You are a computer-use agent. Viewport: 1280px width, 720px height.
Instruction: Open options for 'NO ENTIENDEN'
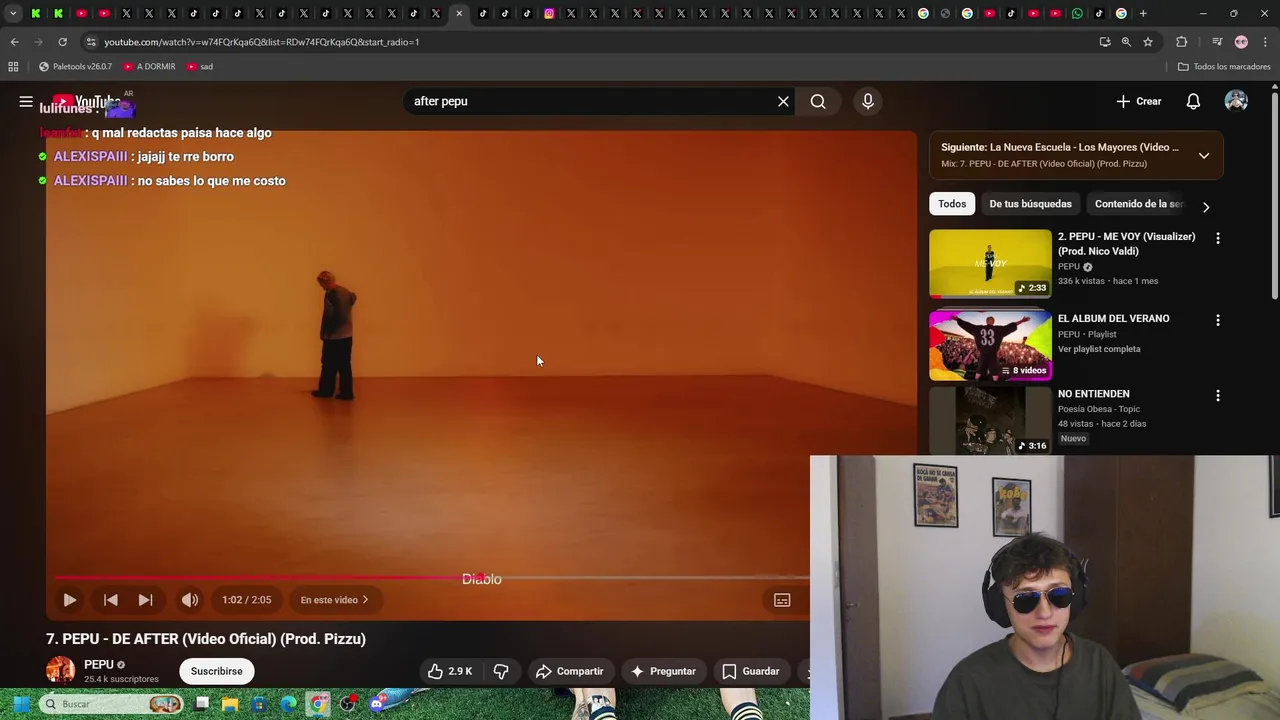tap(1217, 395)
